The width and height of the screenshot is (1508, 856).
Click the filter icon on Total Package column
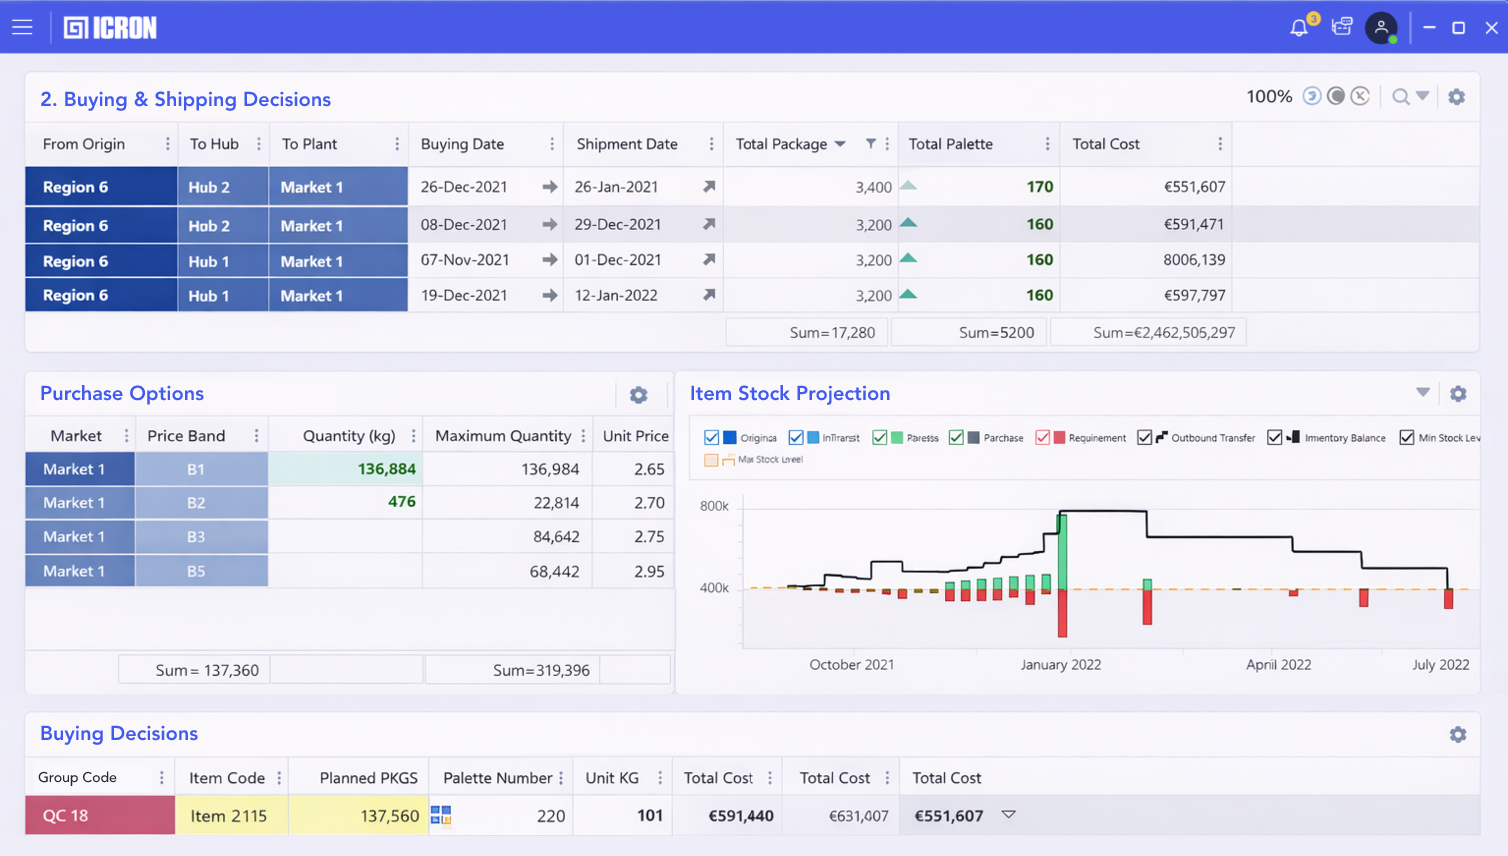871,144
